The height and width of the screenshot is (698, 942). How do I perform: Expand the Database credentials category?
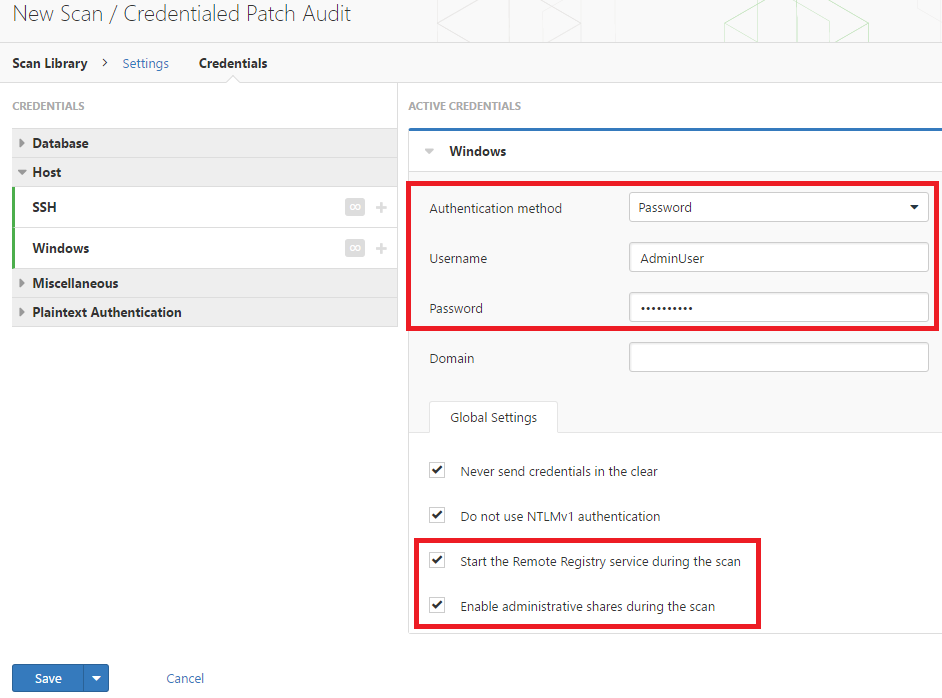pyautogui.click(x=204, y=143)
